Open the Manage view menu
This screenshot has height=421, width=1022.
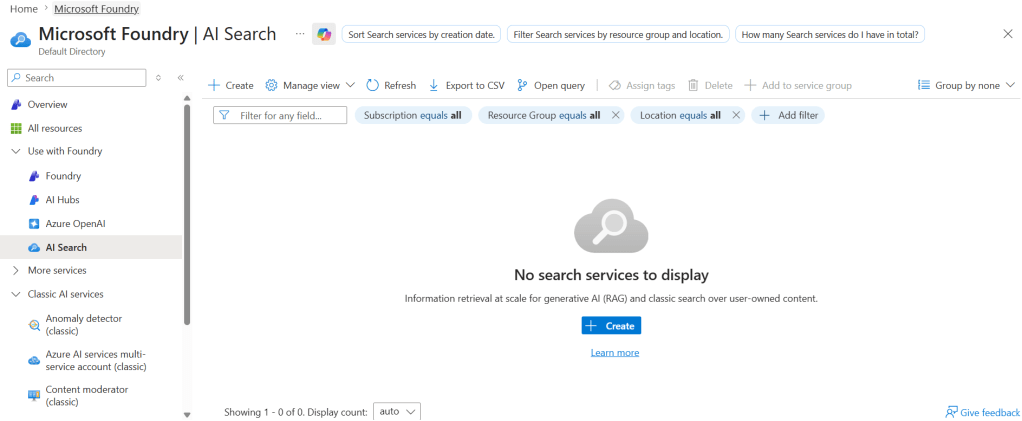tap(310, 86)
